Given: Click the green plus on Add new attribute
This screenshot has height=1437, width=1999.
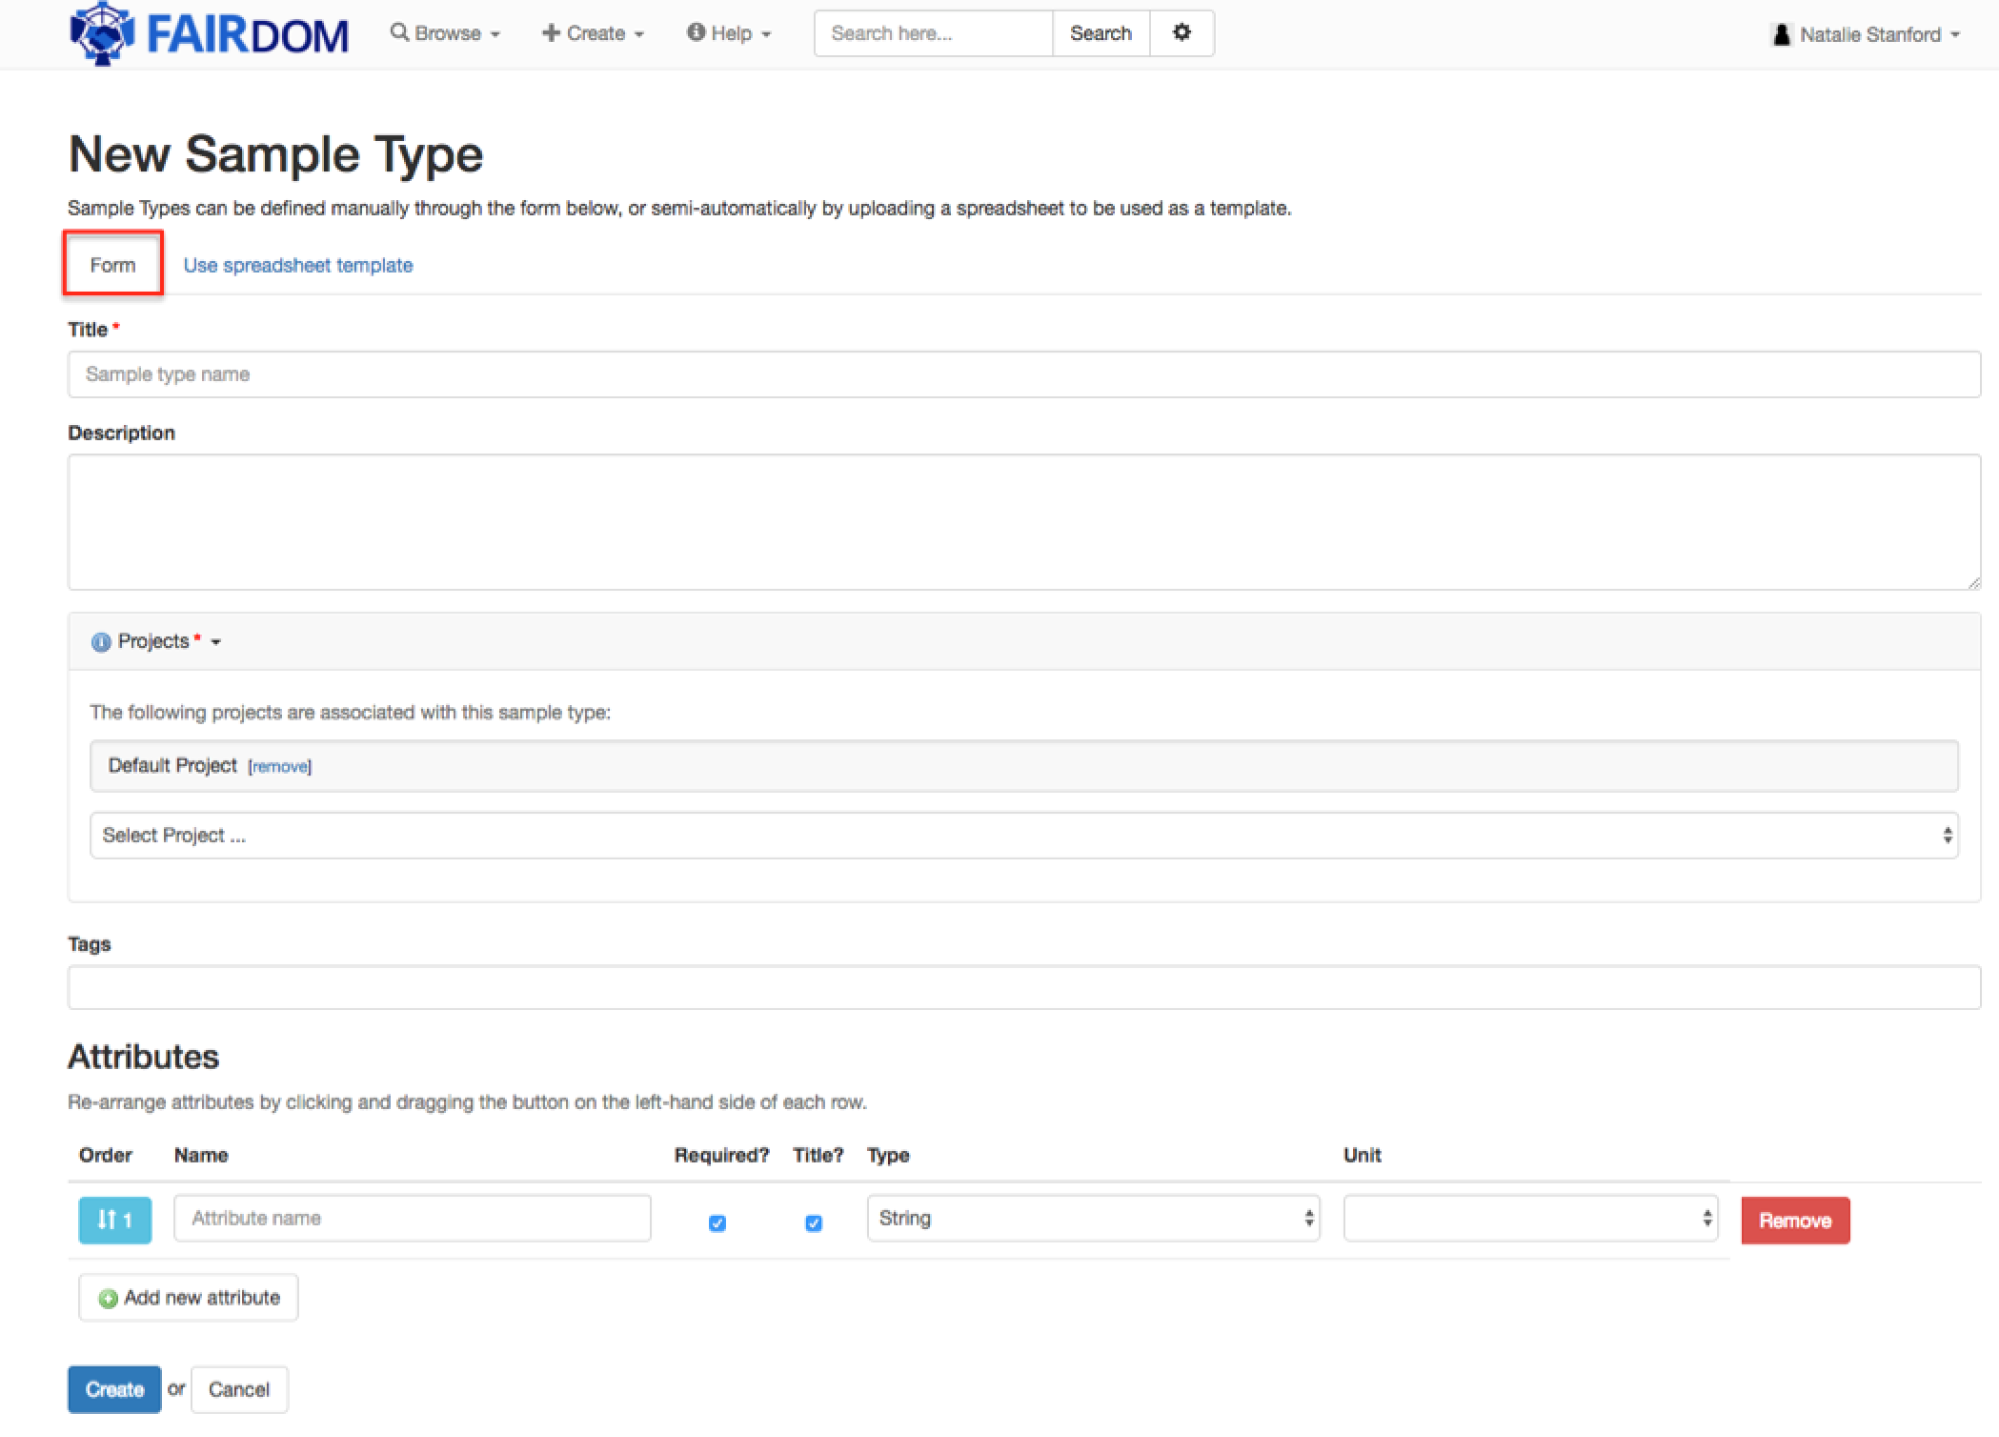Looking at the screenshot, I should coord(108,1297).
